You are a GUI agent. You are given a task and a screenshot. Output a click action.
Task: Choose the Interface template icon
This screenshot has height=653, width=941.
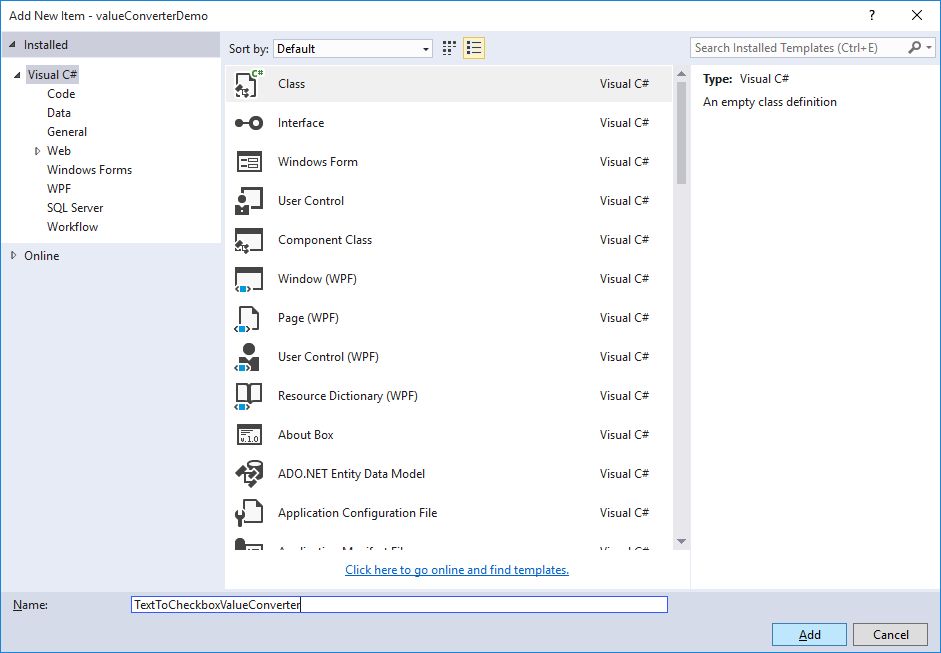coord(248,123)
